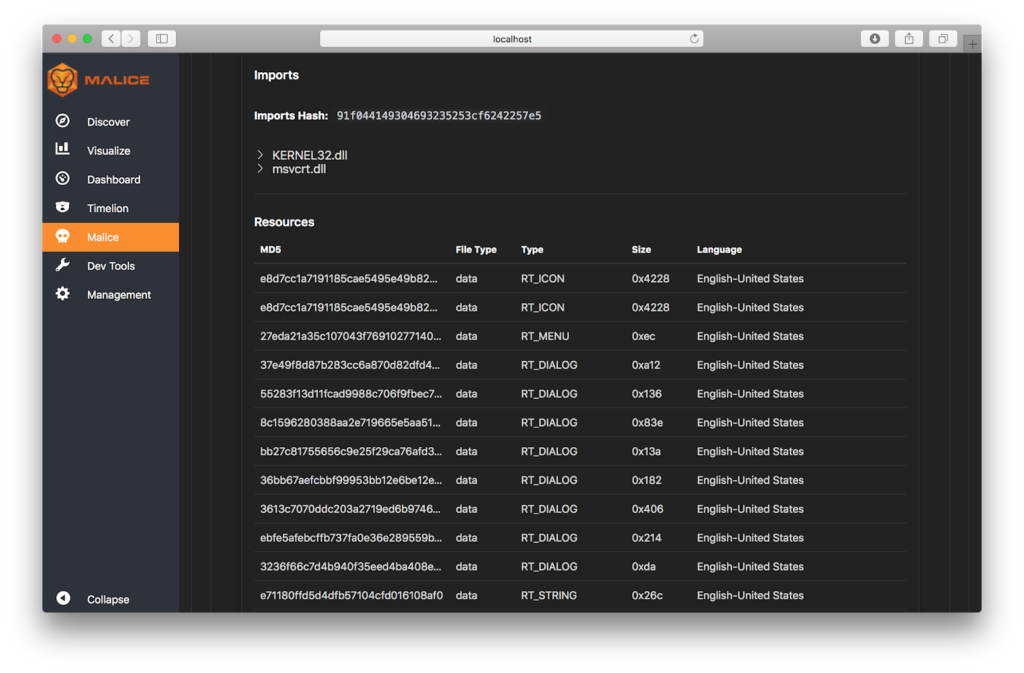Click the Dashboard gauge icon
This screenshot has width=1024, height=673.
tap(63, 178)
